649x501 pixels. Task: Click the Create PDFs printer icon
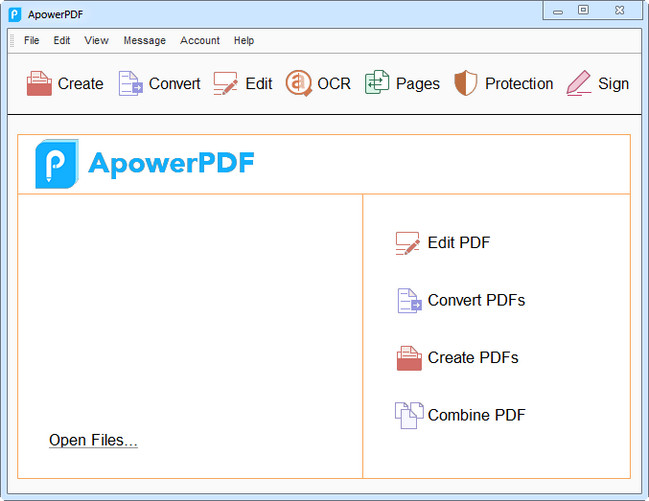pos(409,358)
